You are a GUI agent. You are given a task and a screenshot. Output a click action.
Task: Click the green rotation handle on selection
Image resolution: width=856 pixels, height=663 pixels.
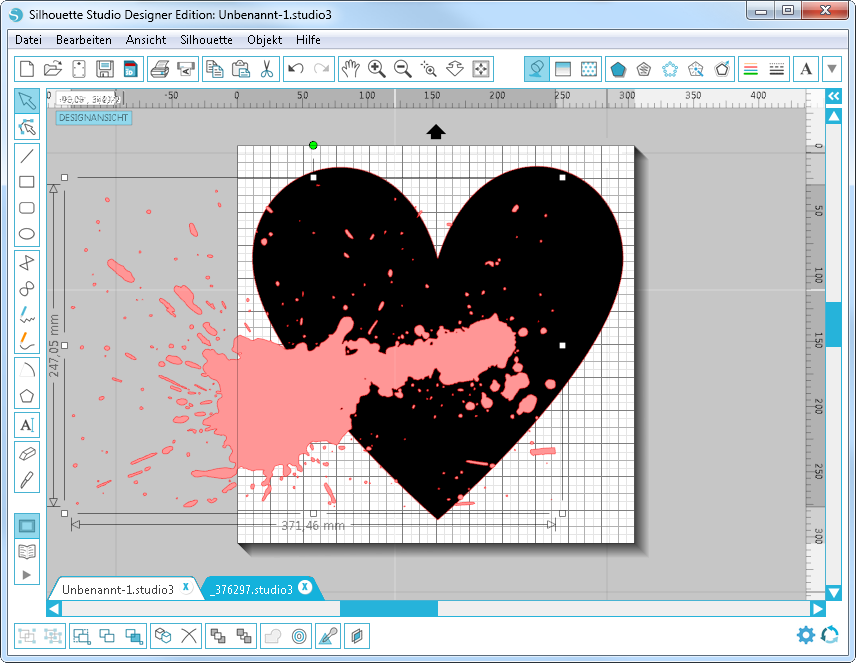(313, 146)
